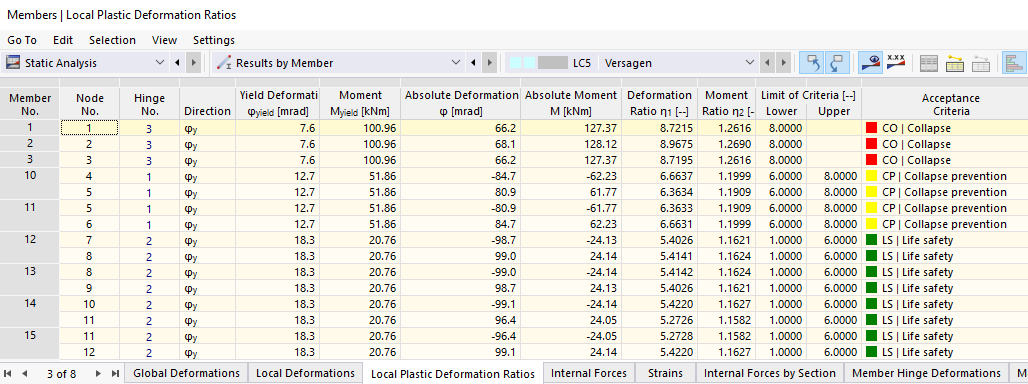Click the yellow member table icon

click(x=955, y=64)
